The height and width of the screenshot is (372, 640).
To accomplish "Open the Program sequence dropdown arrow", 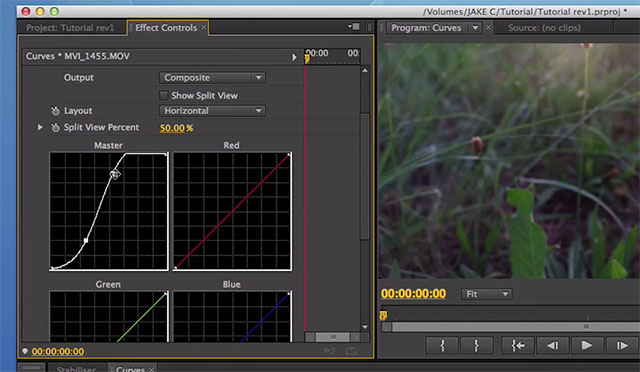I will click(475, 28).
